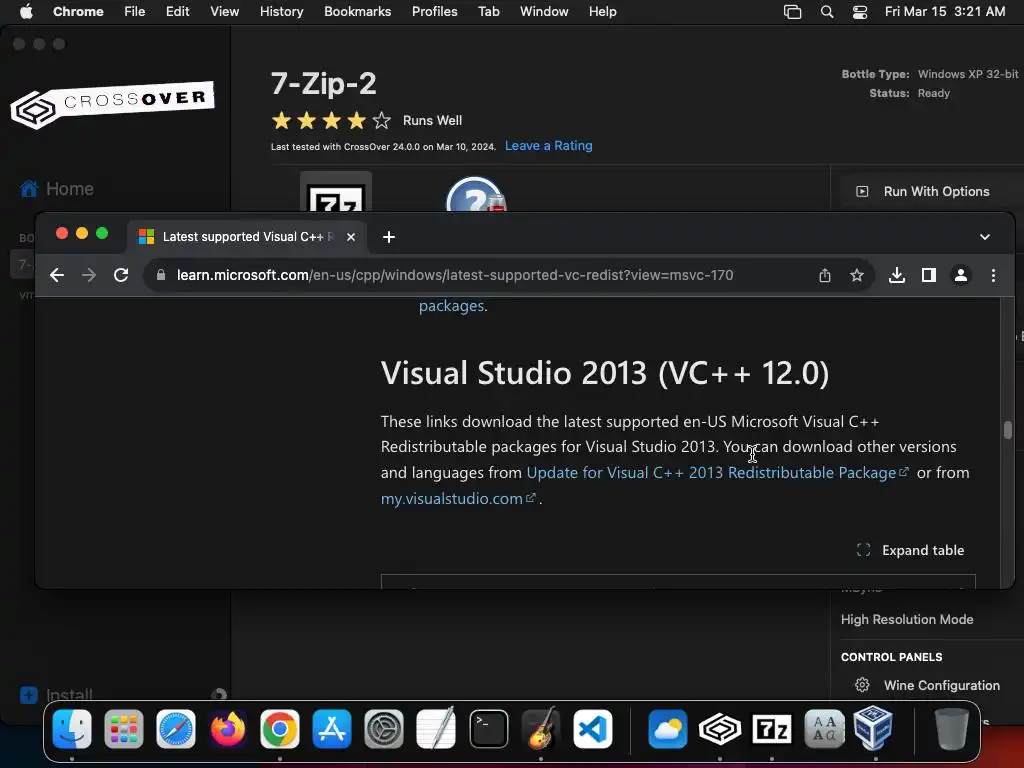Image resolution: width=1024 pixels, height=768 pixels.
Task: Open Firefox from Dock
Action: click(228, 729)
